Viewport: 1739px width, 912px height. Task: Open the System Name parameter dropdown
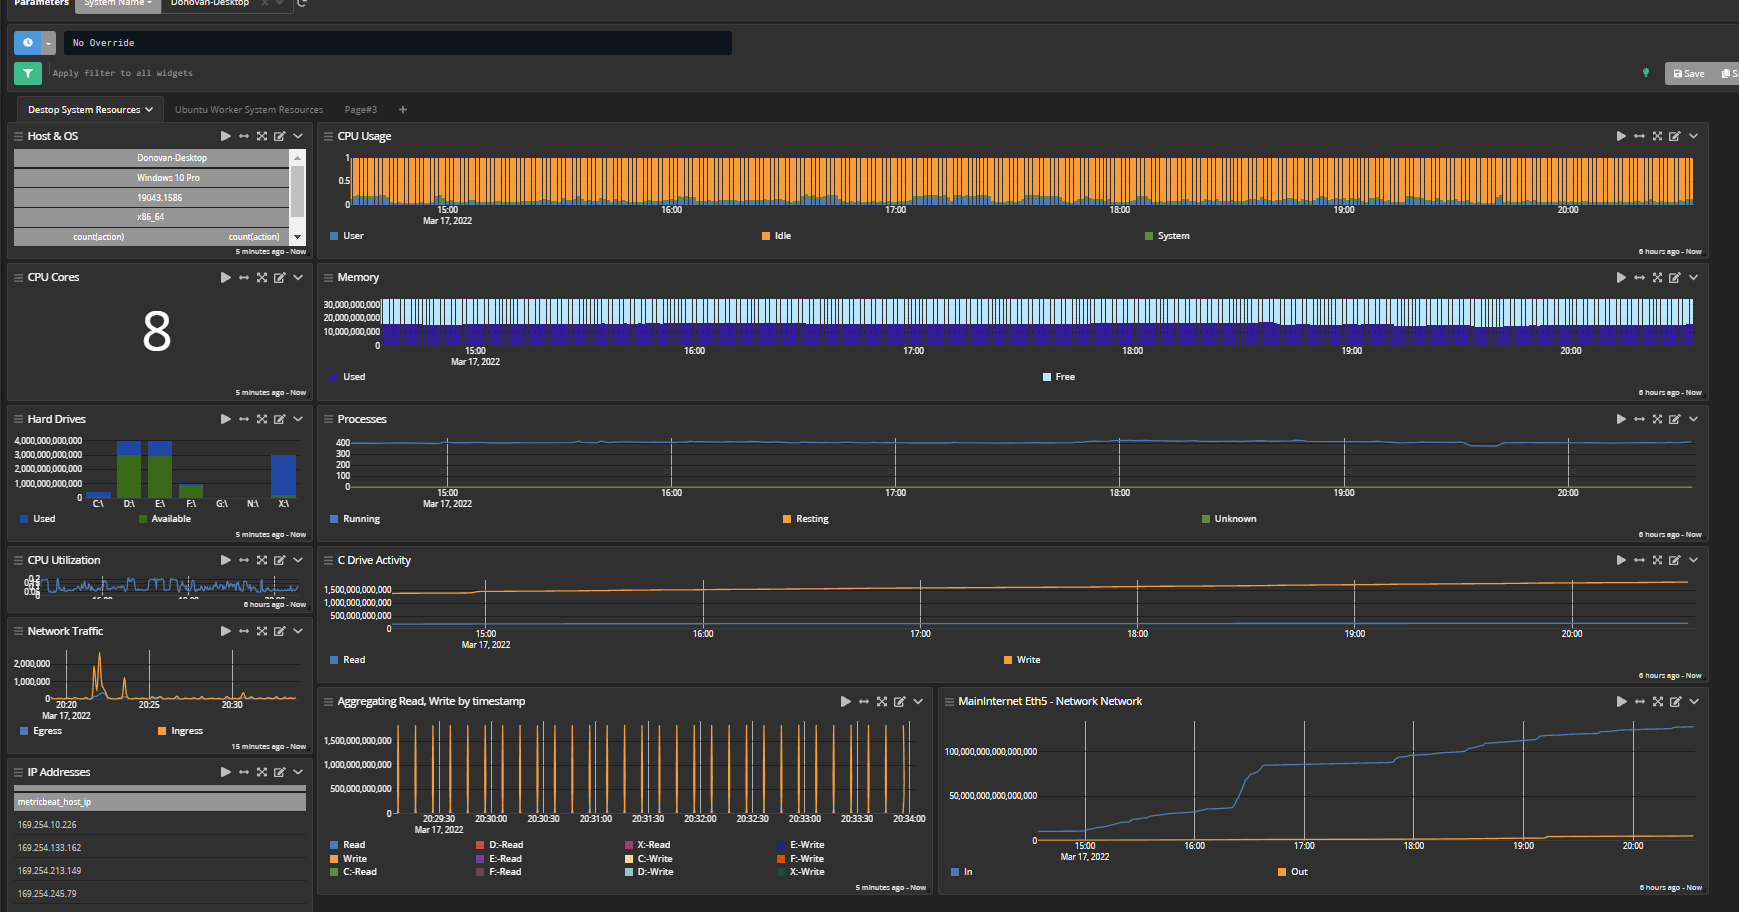118,4
